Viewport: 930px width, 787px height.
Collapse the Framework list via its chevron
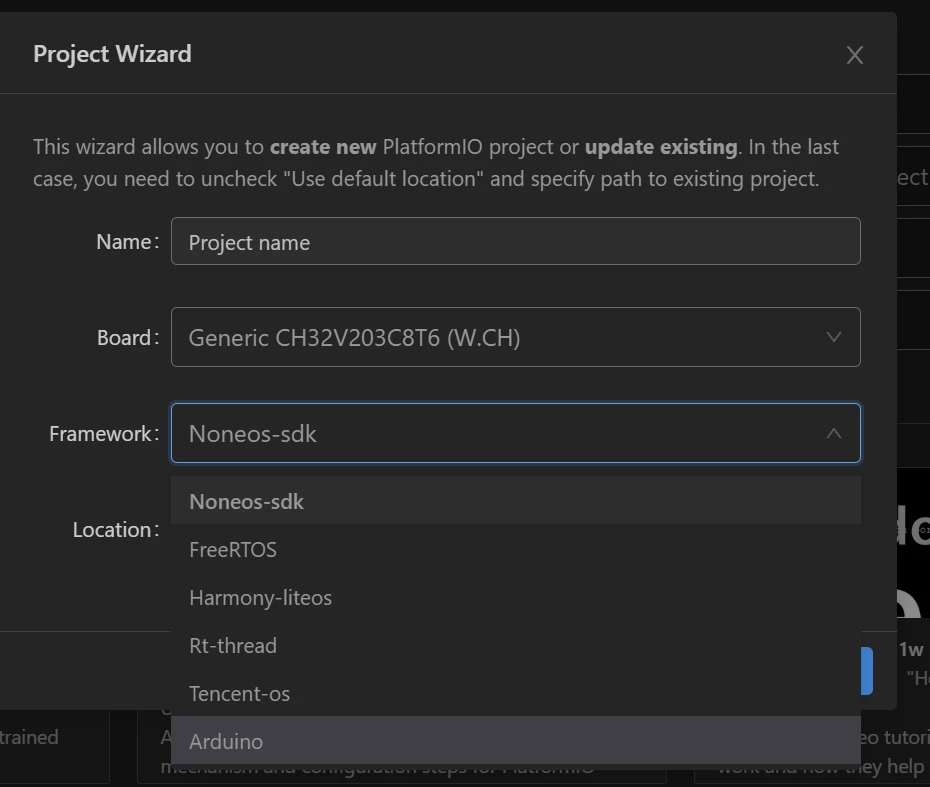pos(833,434)
